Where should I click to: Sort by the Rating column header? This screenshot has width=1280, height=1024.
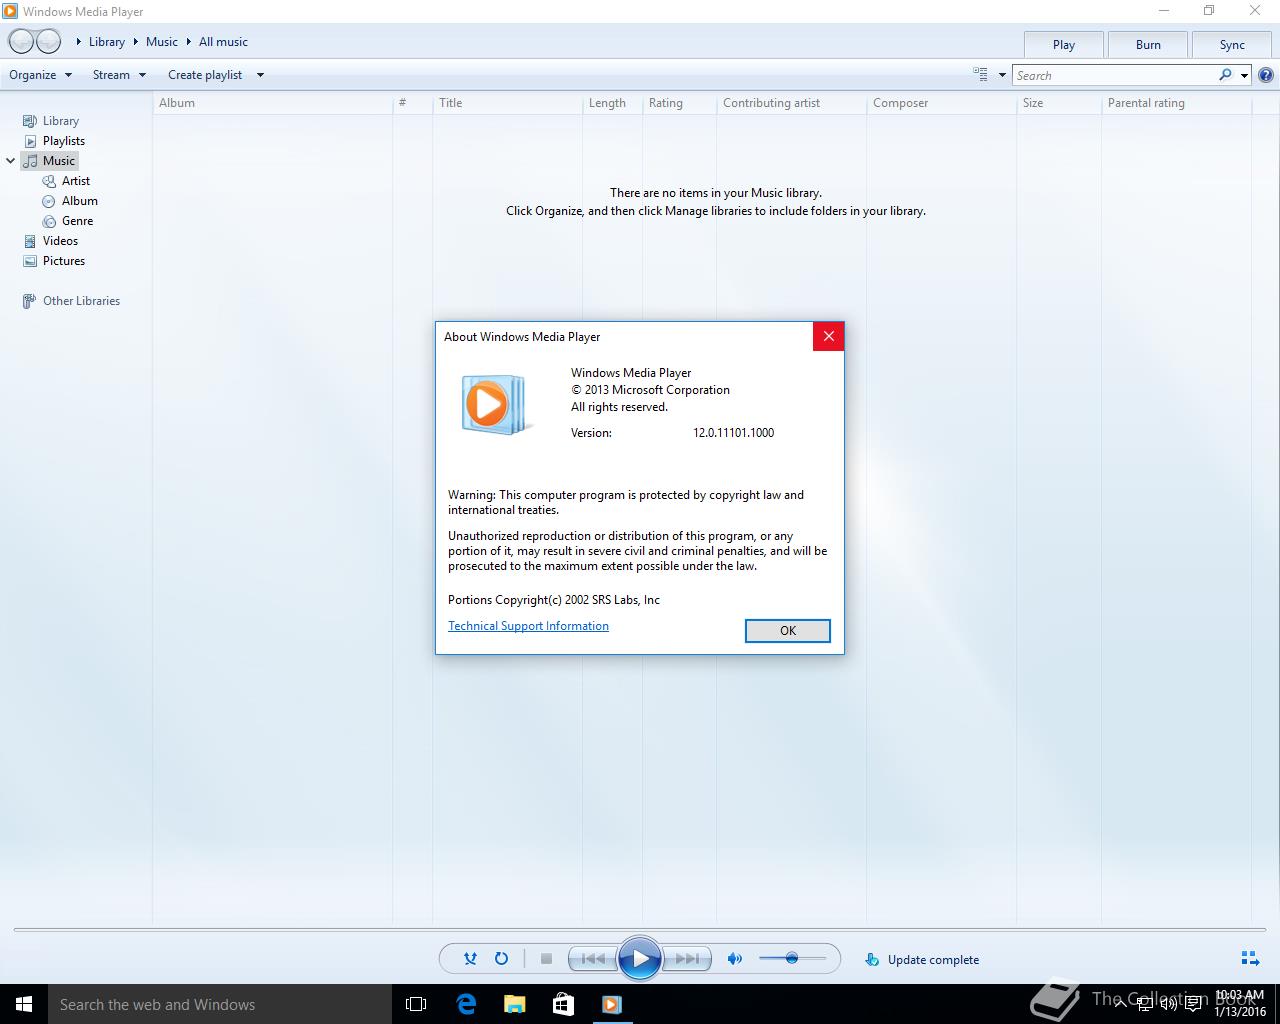click(679, 102)
